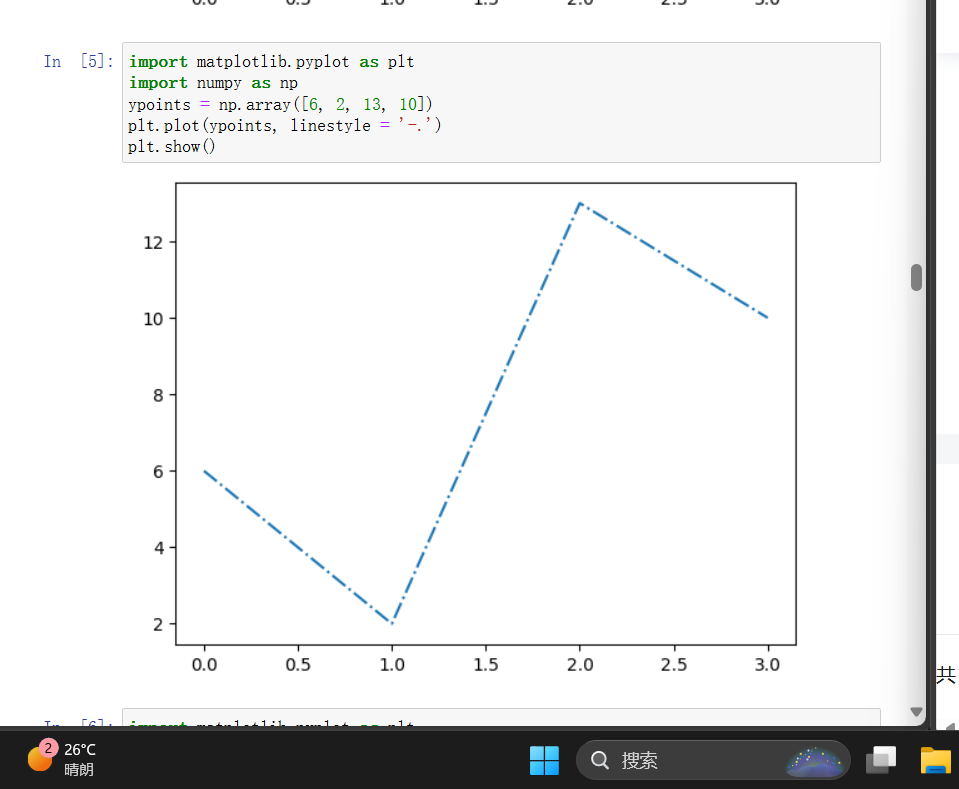Click the y-axis label 10
Image resolution: width=959 pixels, height=789 pixels.
point(153,319)
